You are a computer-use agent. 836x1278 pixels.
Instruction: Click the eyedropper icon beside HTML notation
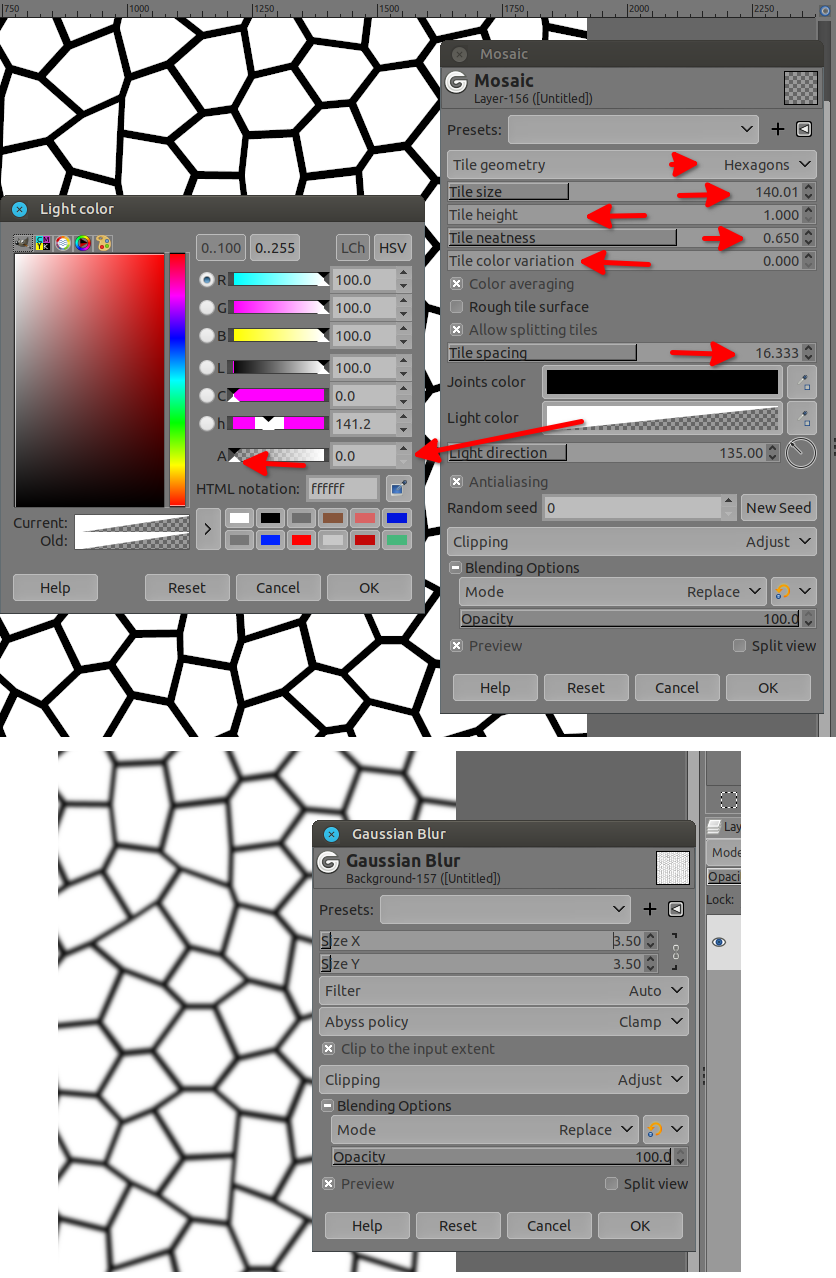(x=398, y=488)
